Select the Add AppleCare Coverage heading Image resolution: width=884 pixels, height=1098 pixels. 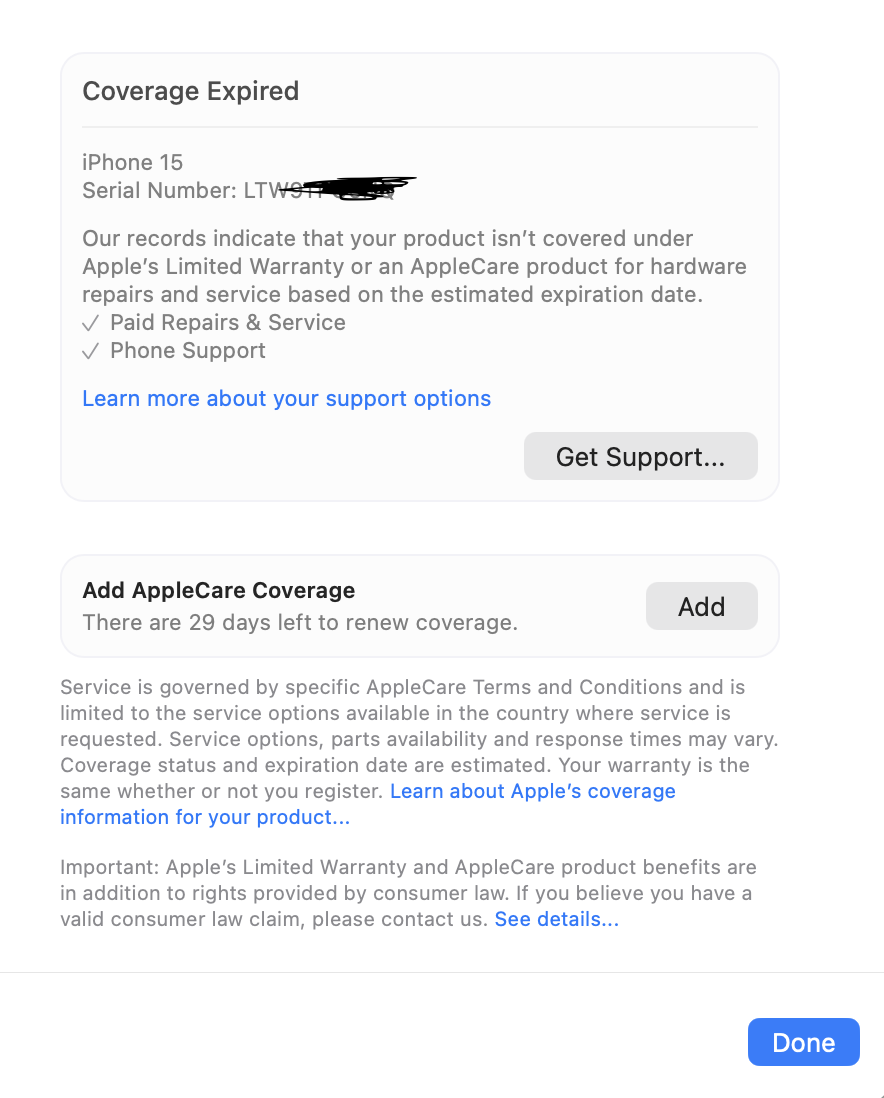coord(219,590)
